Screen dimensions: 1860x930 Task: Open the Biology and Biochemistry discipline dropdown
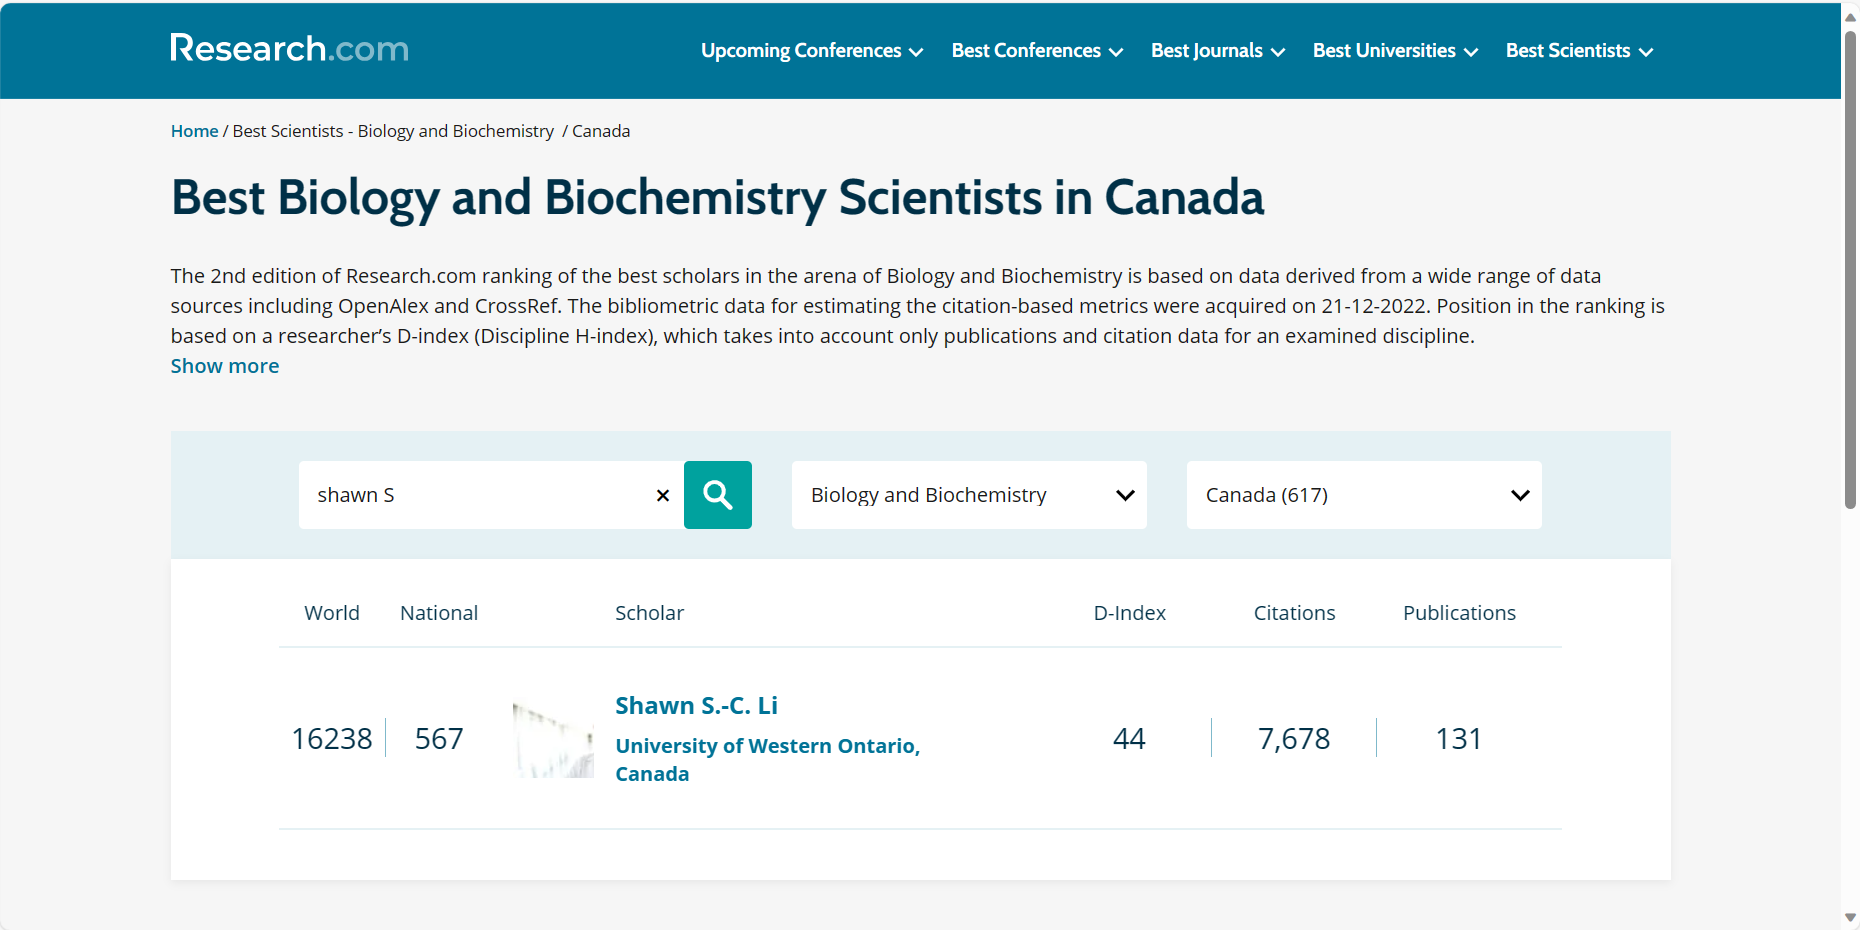968,495
